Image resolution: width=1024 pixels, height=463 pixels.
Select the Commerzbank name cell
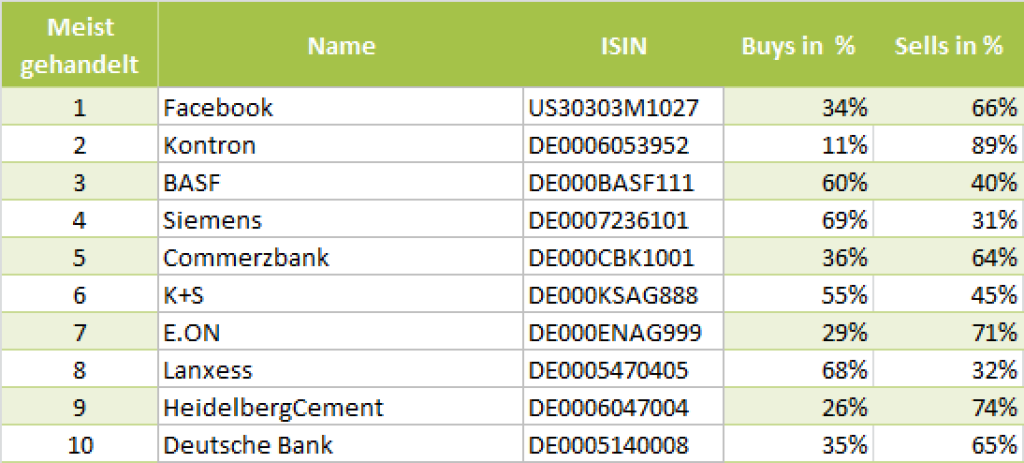click(x=246, y=258)
